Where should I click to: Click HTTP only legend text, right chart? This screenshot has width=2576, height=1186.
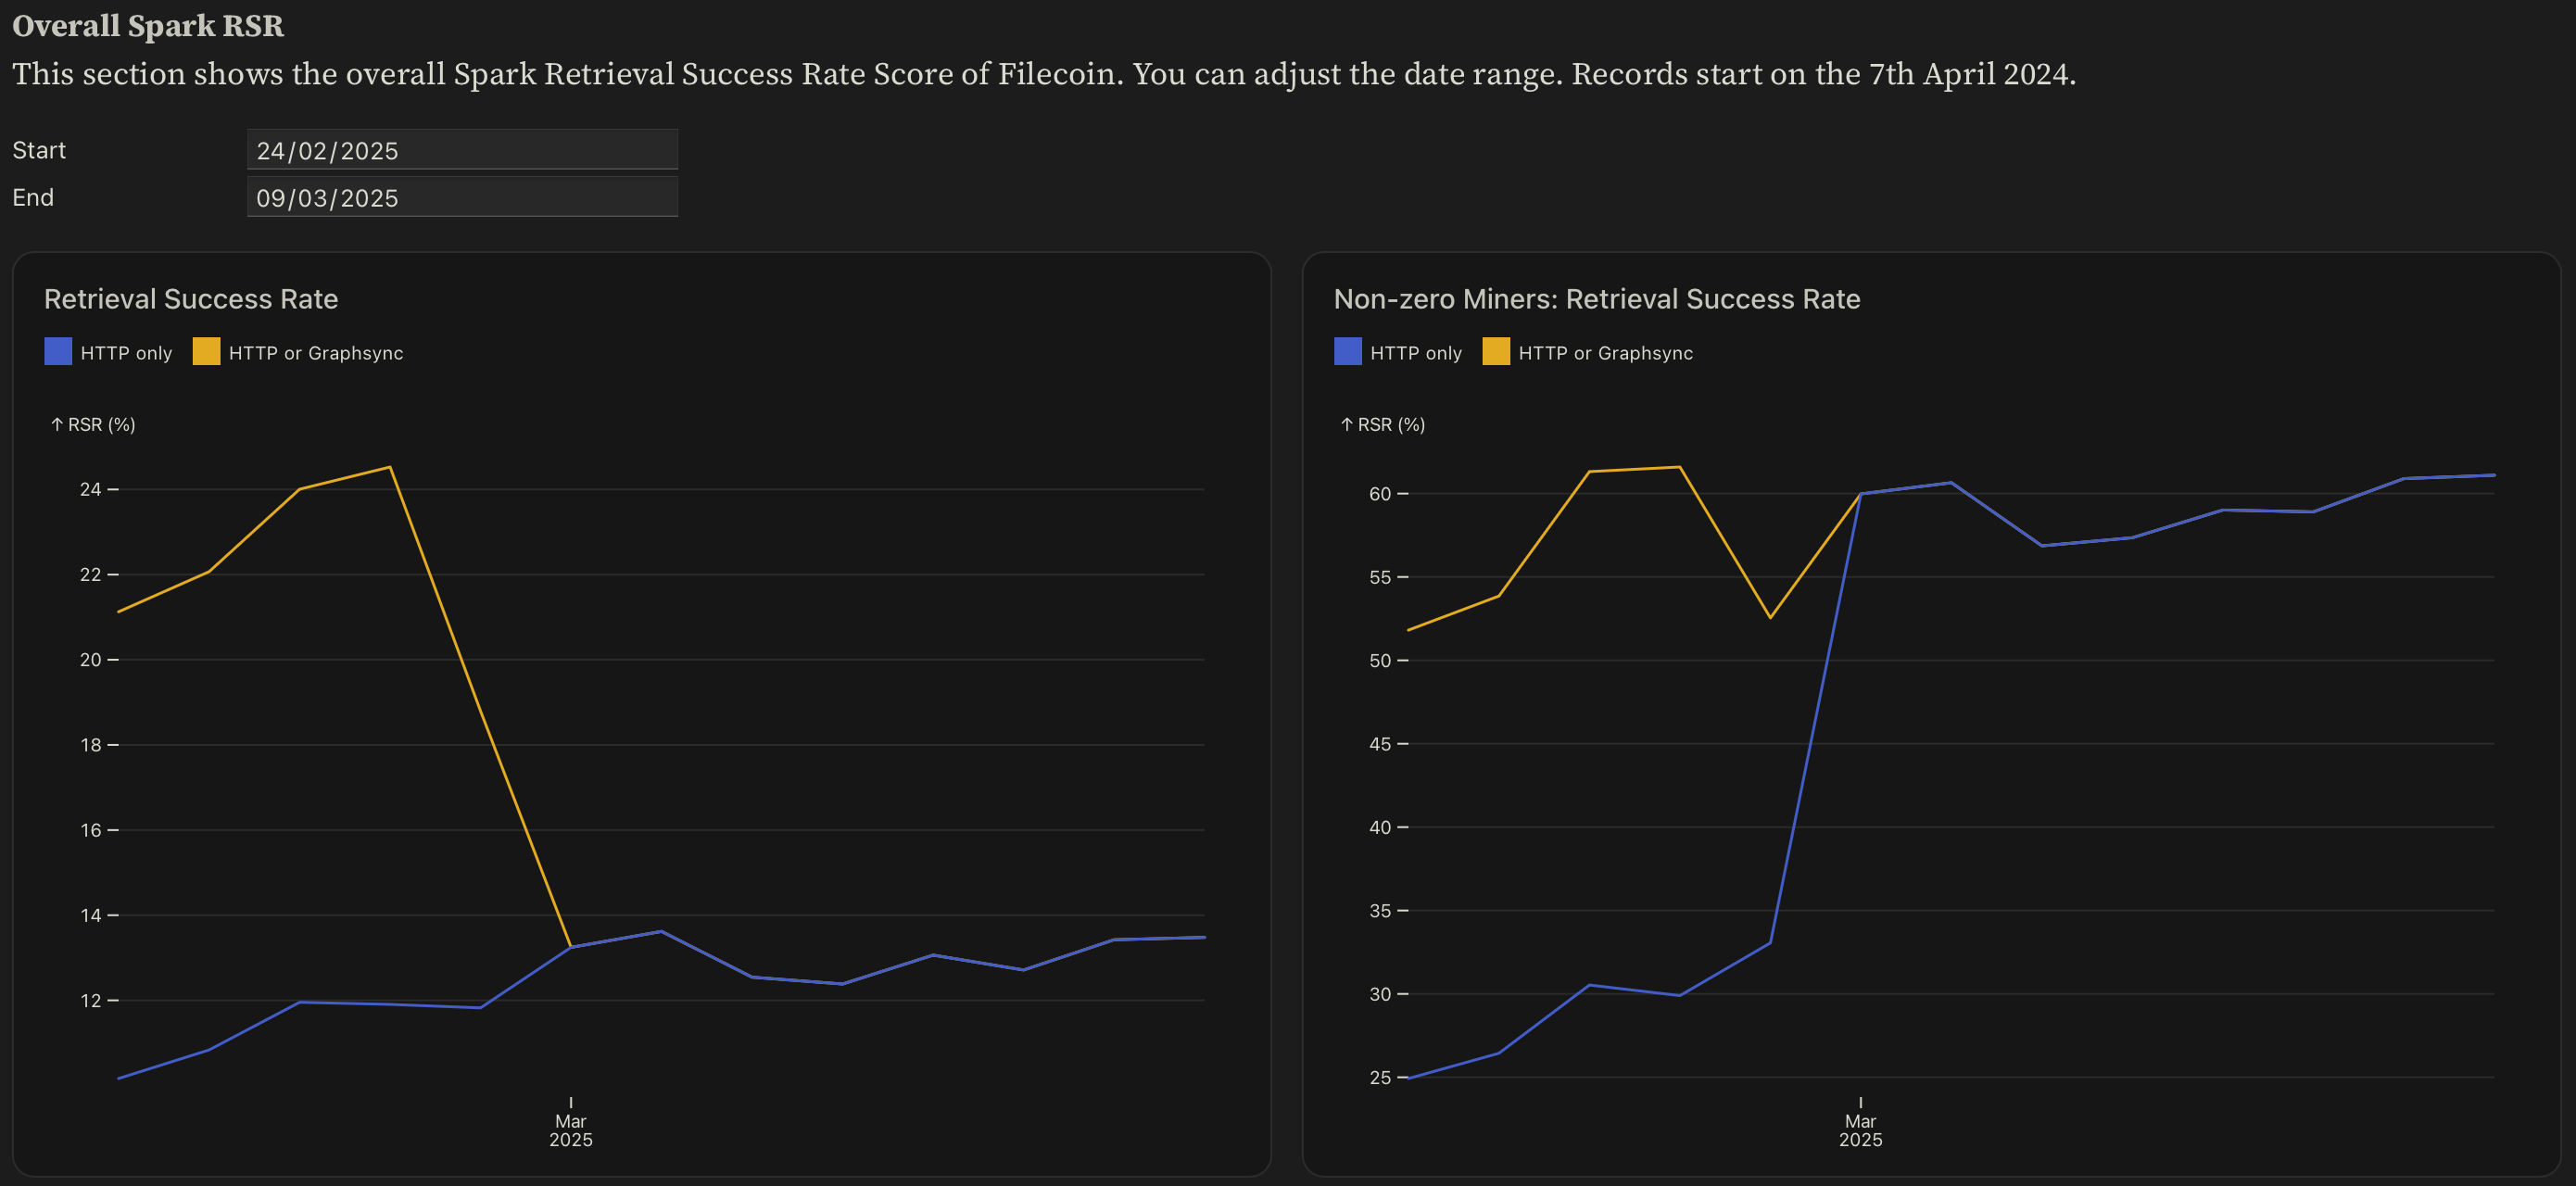coord(1415,353)
